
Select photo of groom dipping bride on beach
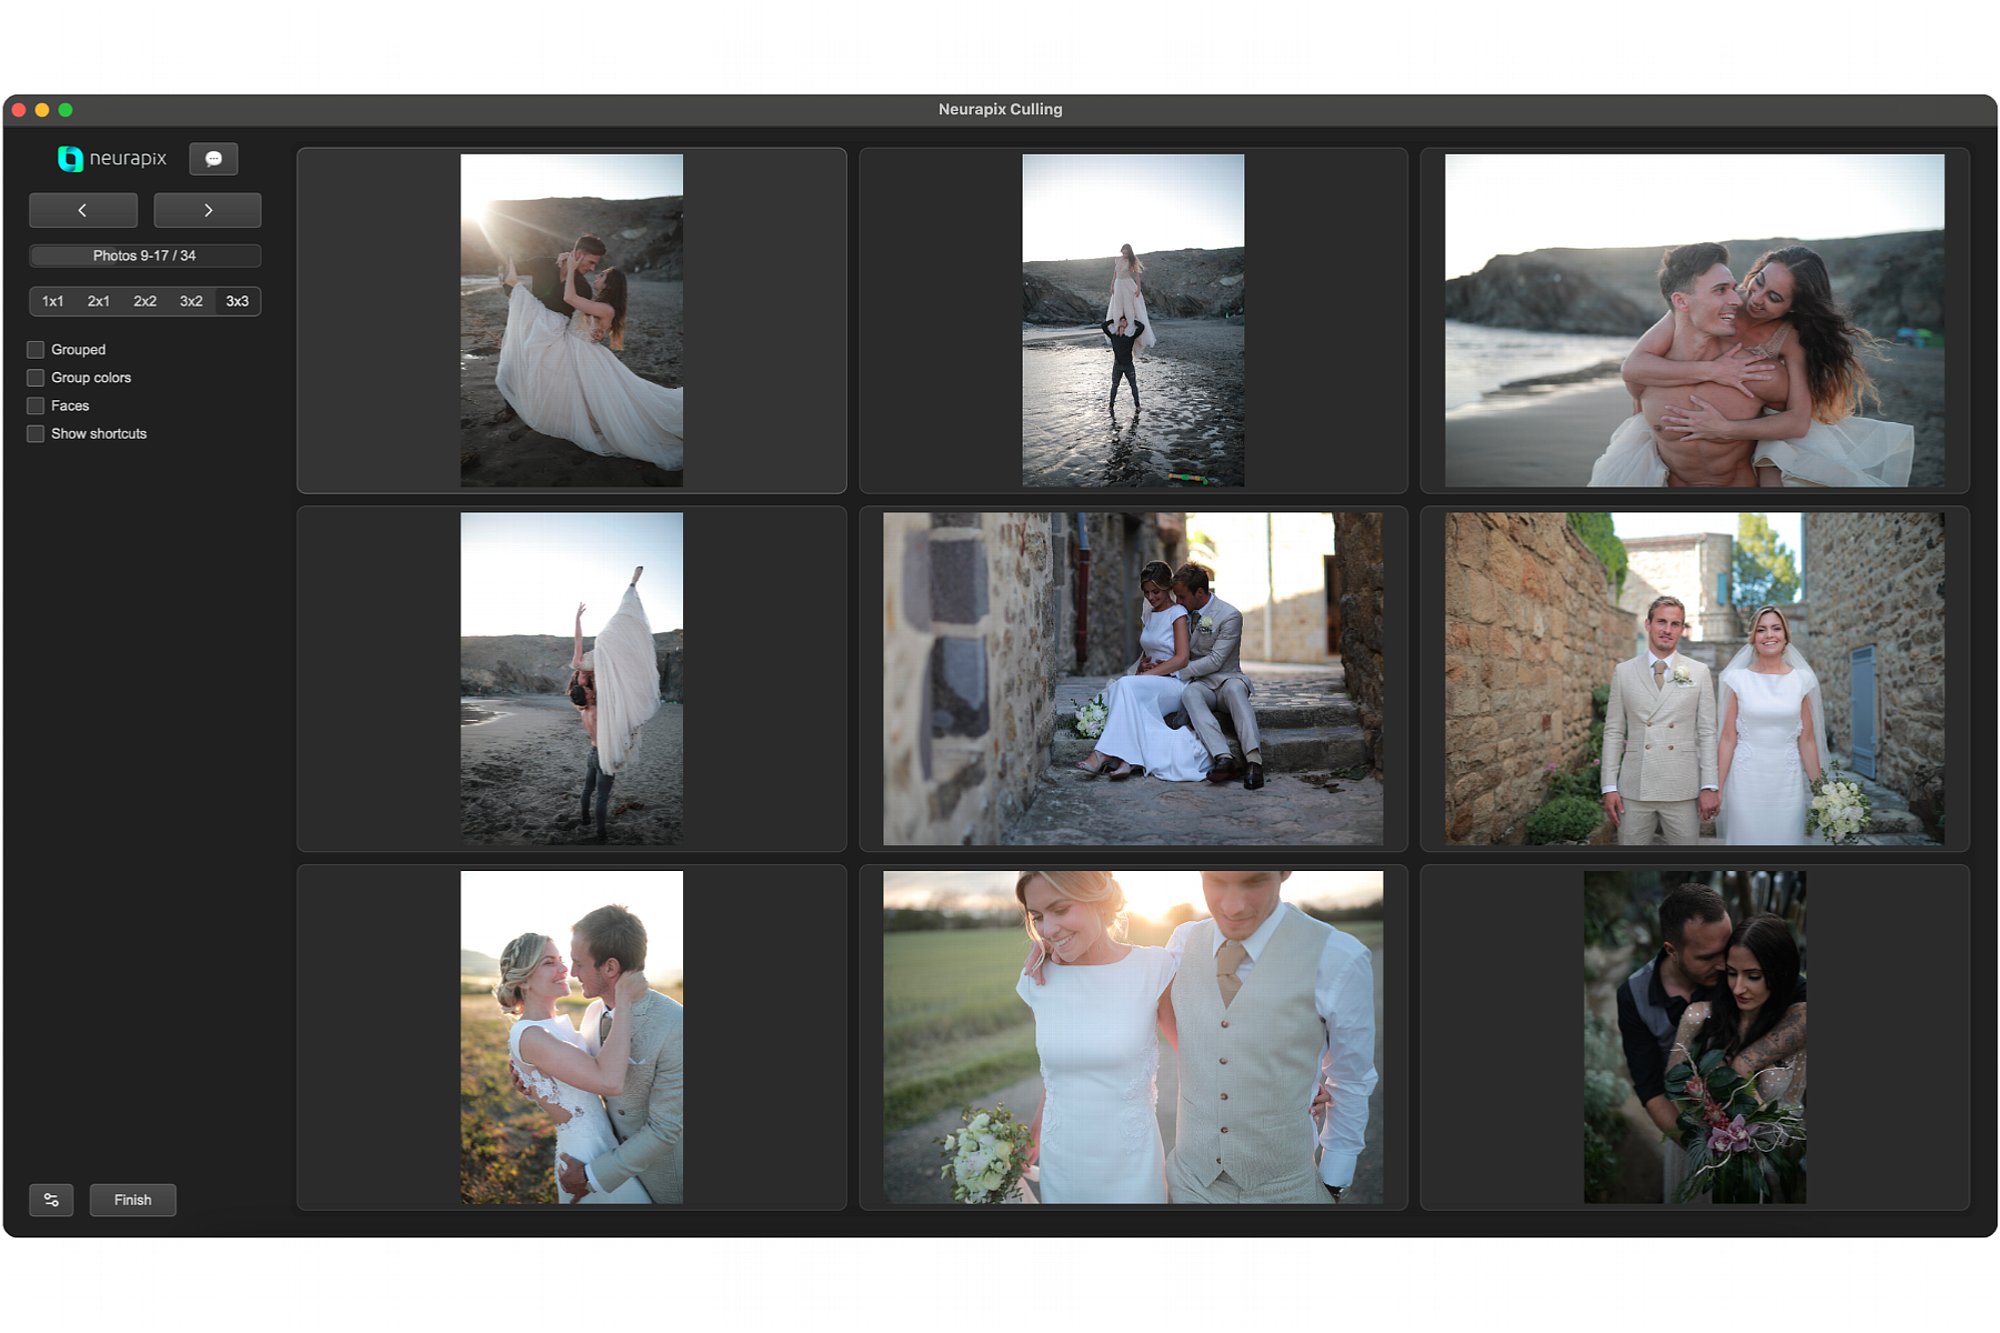point(572,320)
